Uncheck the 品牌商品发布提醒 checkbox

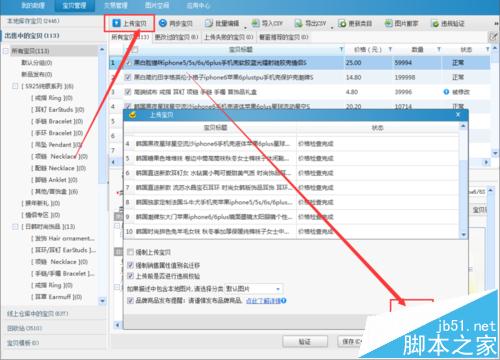point(130,300)
